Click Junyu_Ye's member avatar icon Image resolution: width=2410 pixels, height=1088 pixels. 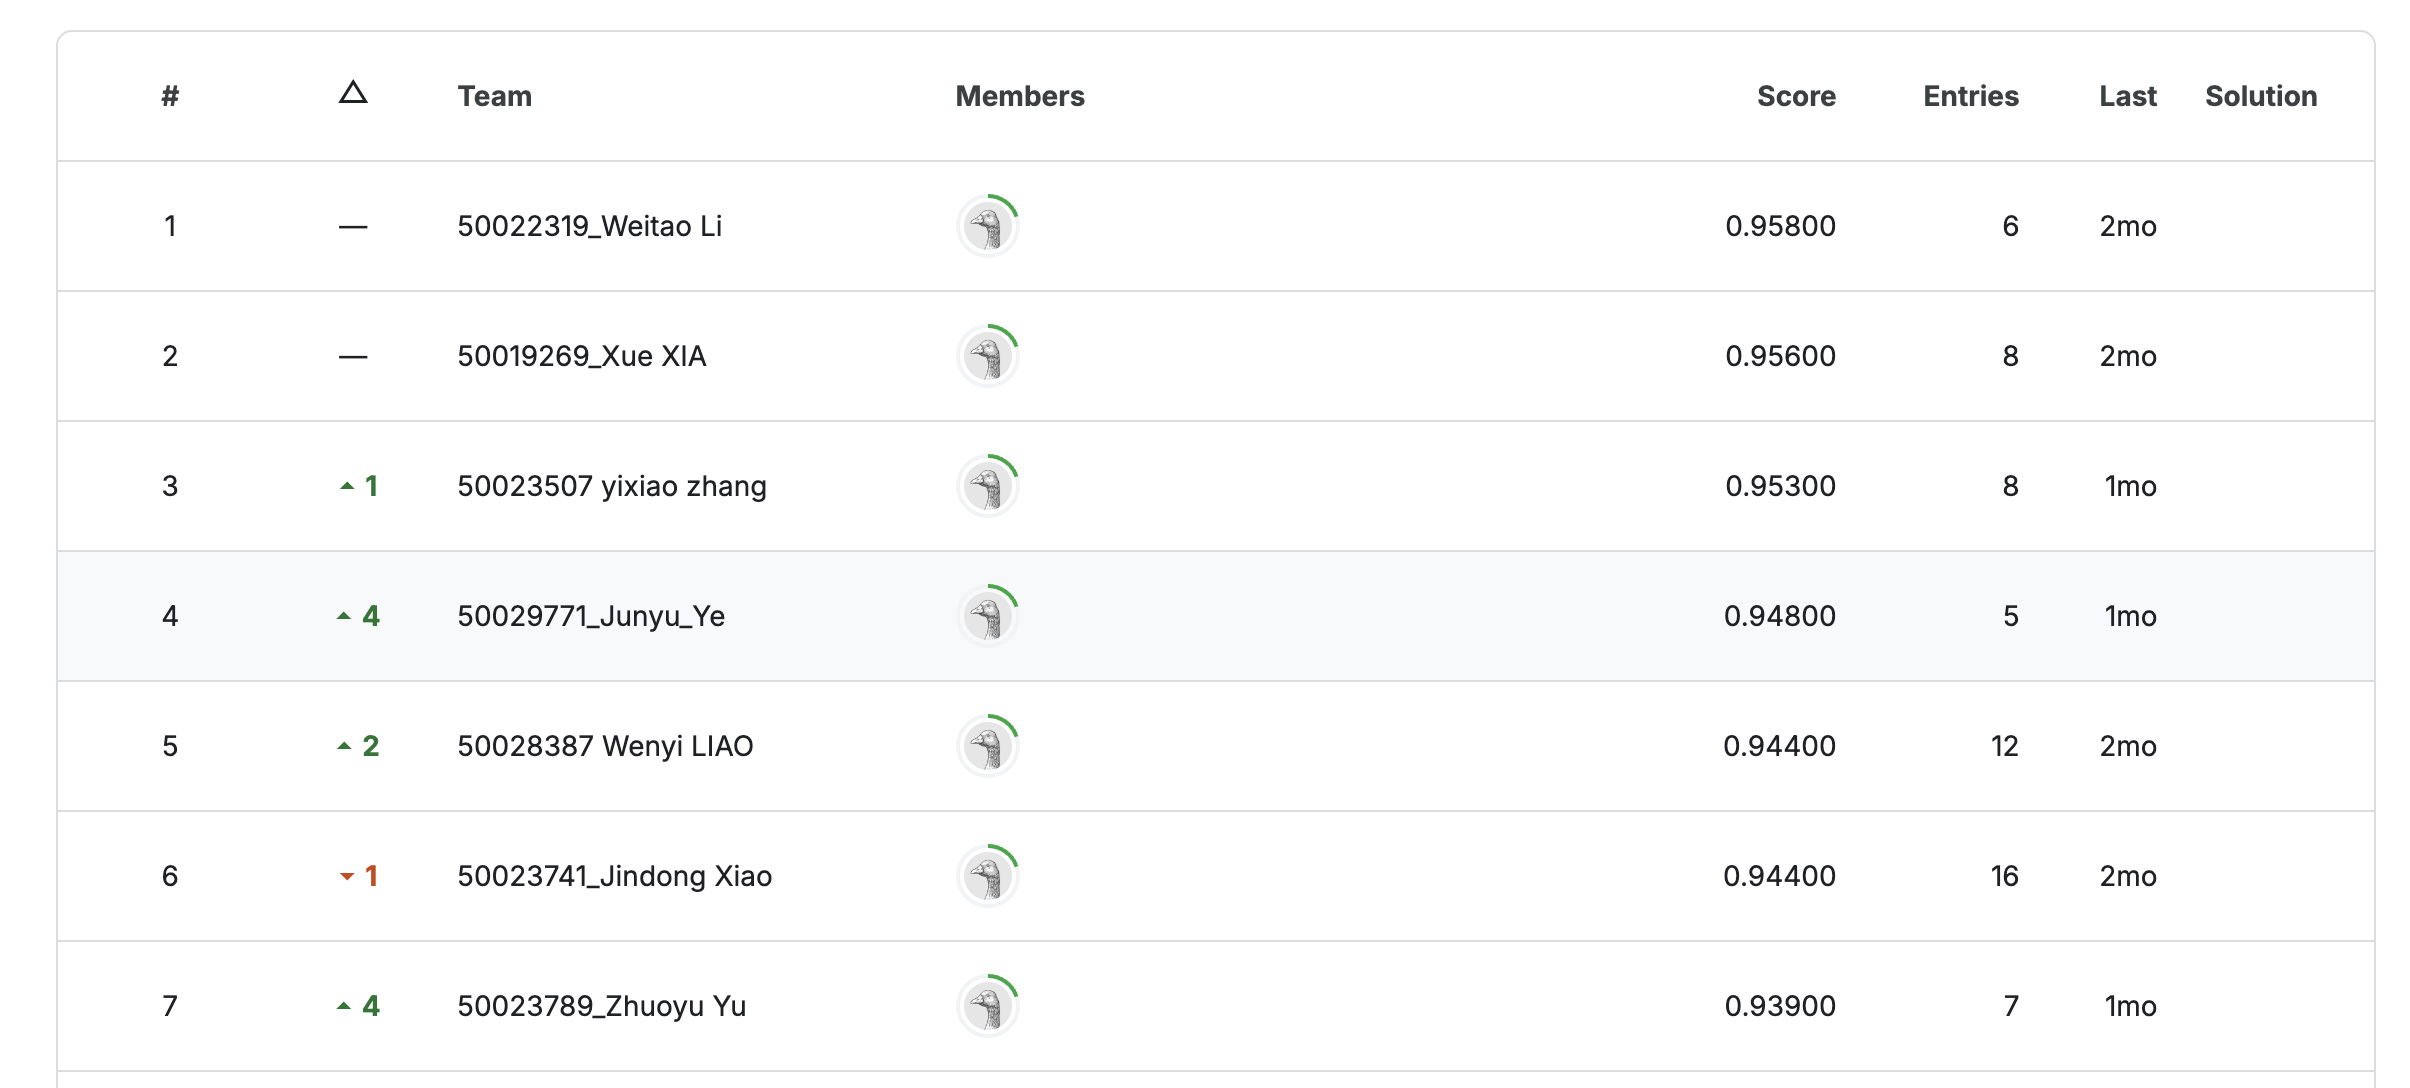coord(988,617)
